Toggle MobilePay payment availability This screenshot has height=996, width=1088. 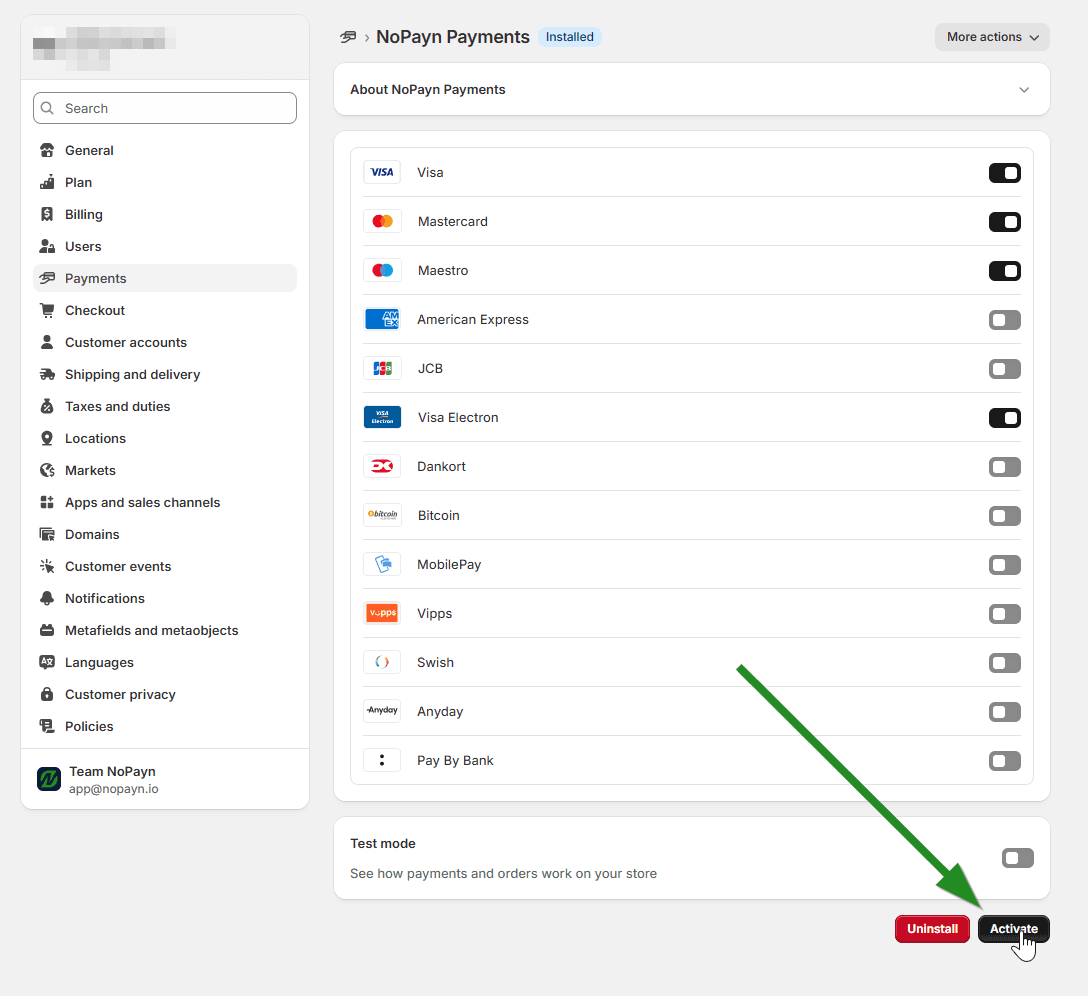click(1004, 564)
